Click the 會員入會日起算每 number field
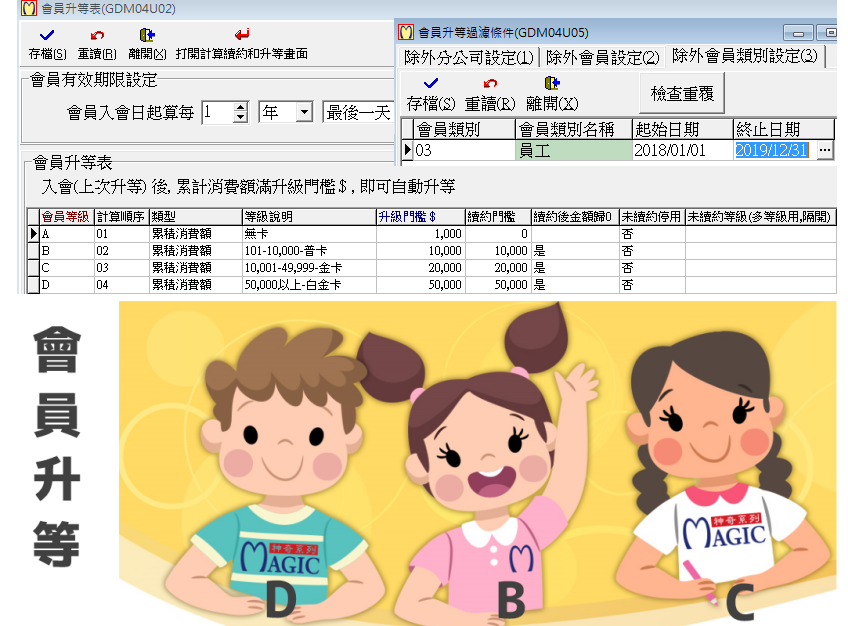 (218, 112)
